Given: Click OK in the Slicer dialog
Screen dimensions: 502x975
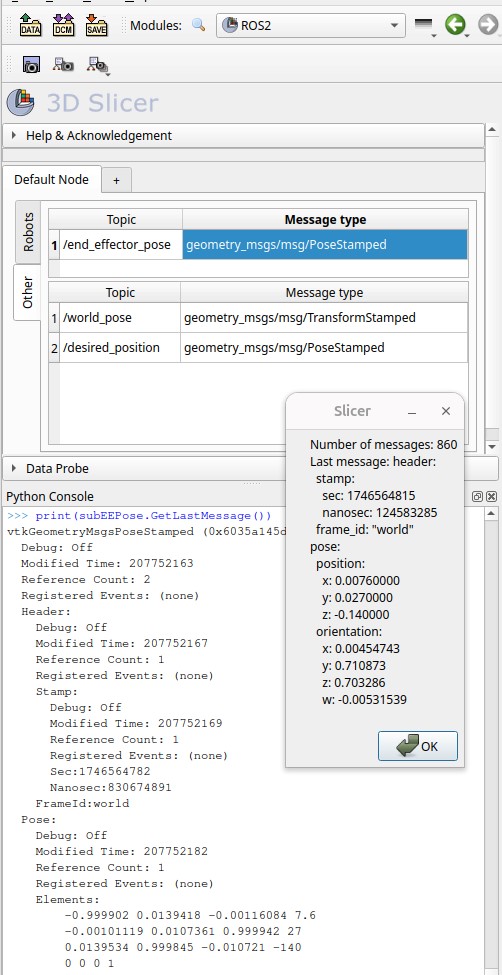Looking at the screenshot, I should (x=418, y=746).
